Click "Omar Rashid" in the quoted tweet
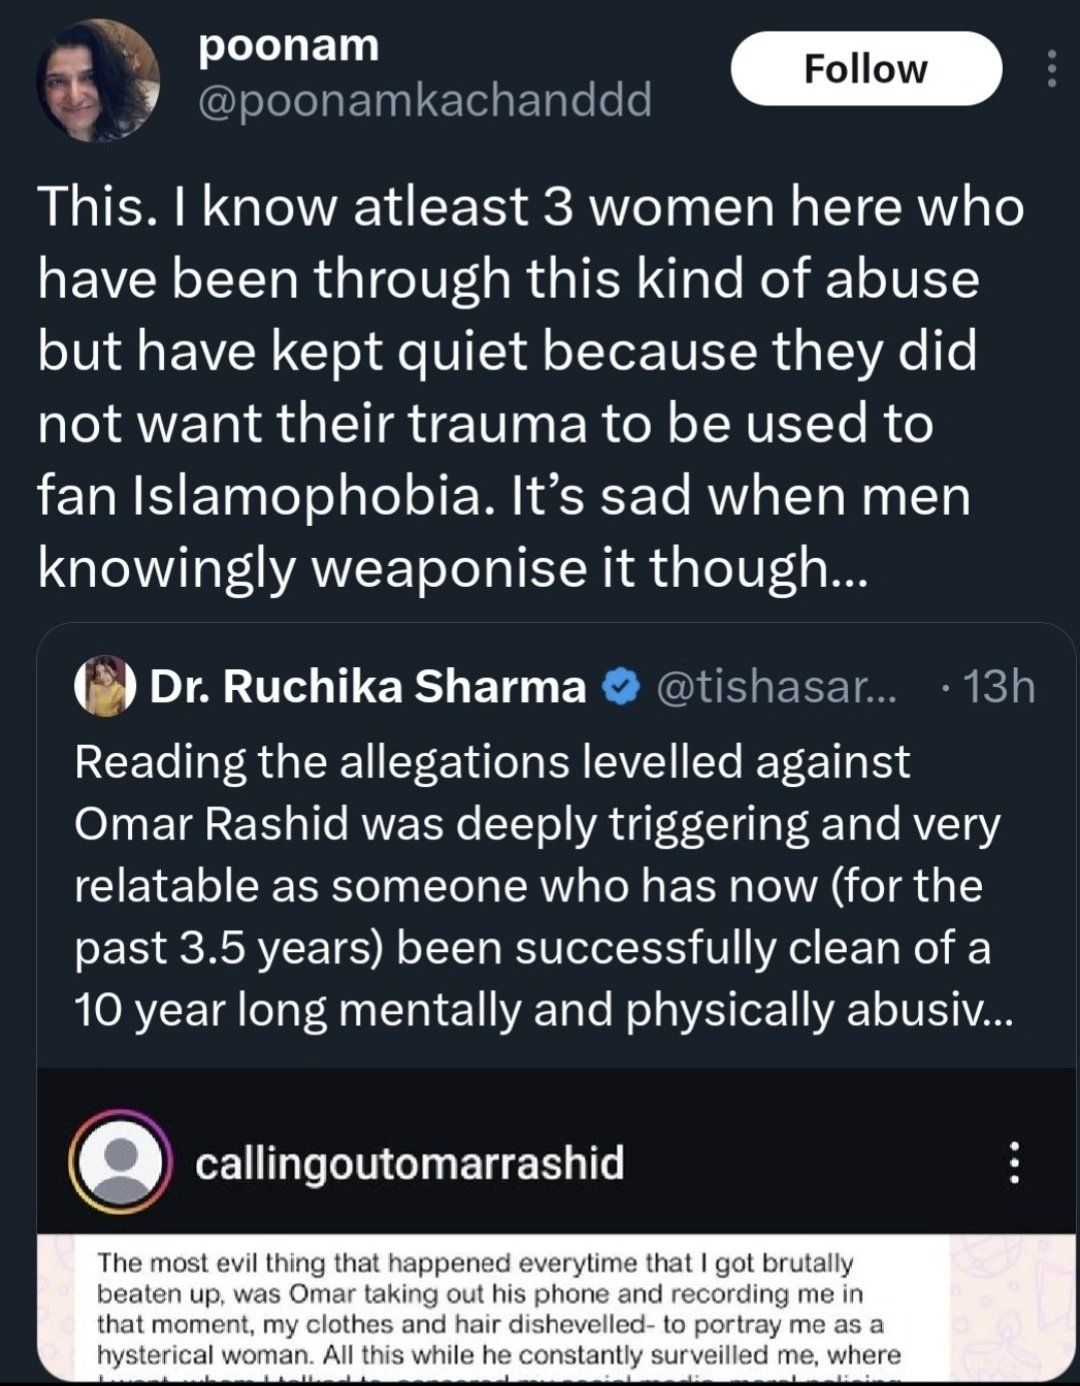 pos(211,824)
